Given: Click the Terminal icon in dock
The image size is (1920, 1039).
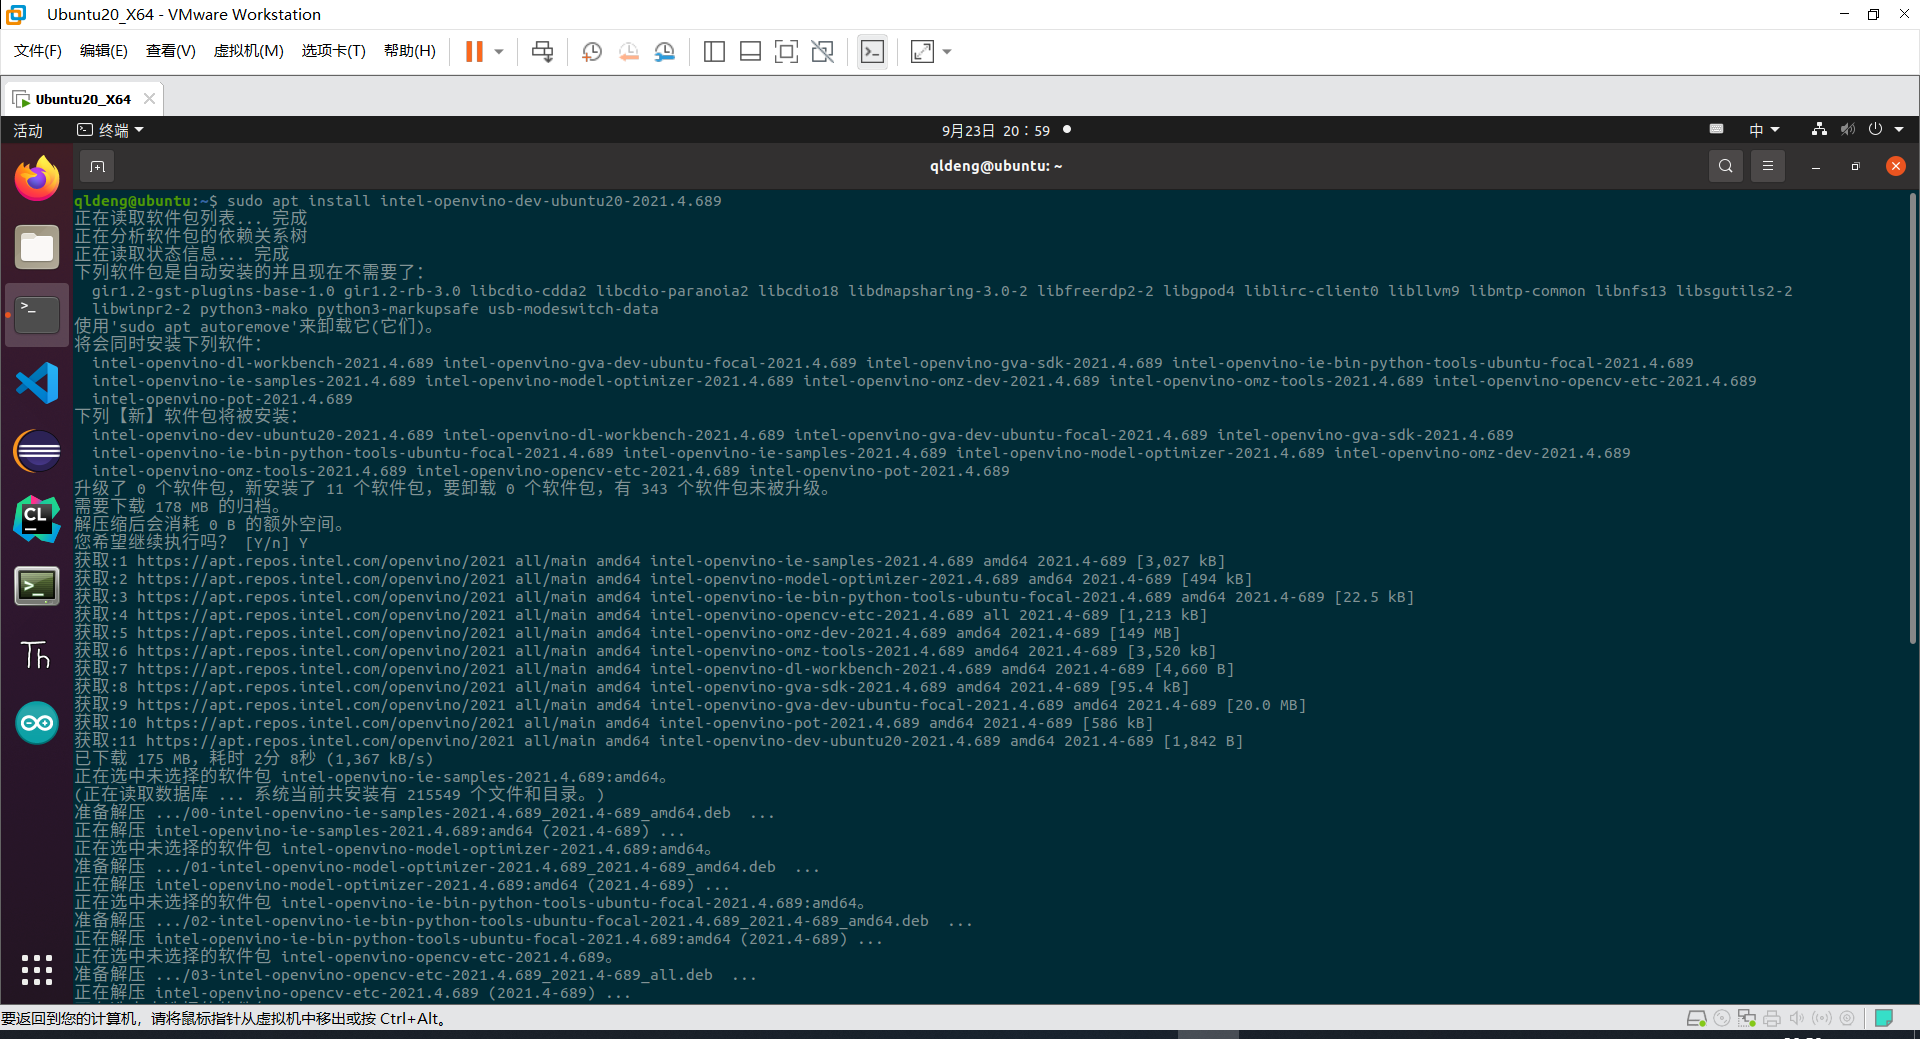Looking at the screenshot, I should [37, 315].
